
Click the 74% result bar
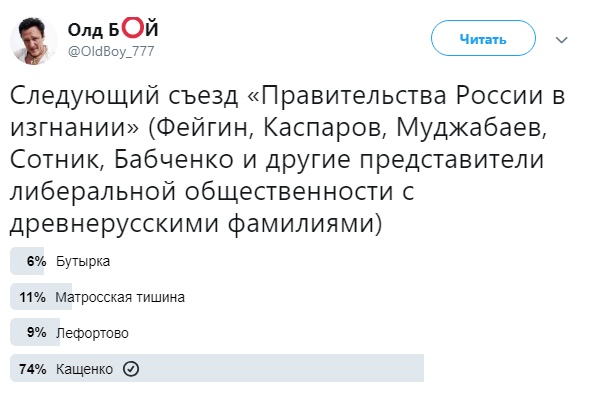217,368
